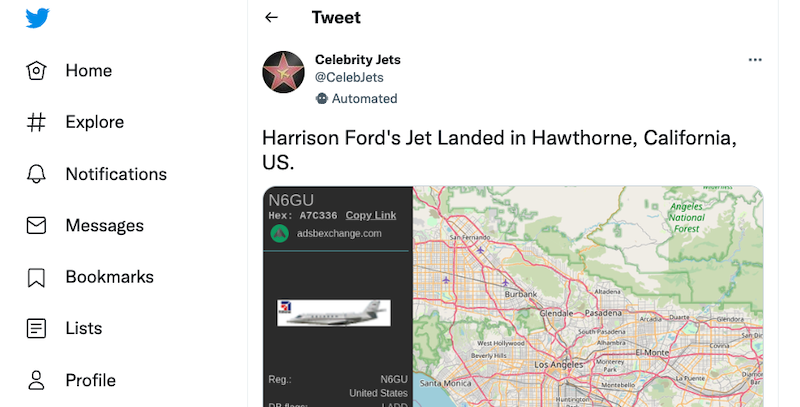Image resolution: width=800 pixels, height=407 pixels.
Task: Click the Explore hashtag icon
Action: (37, 122)
